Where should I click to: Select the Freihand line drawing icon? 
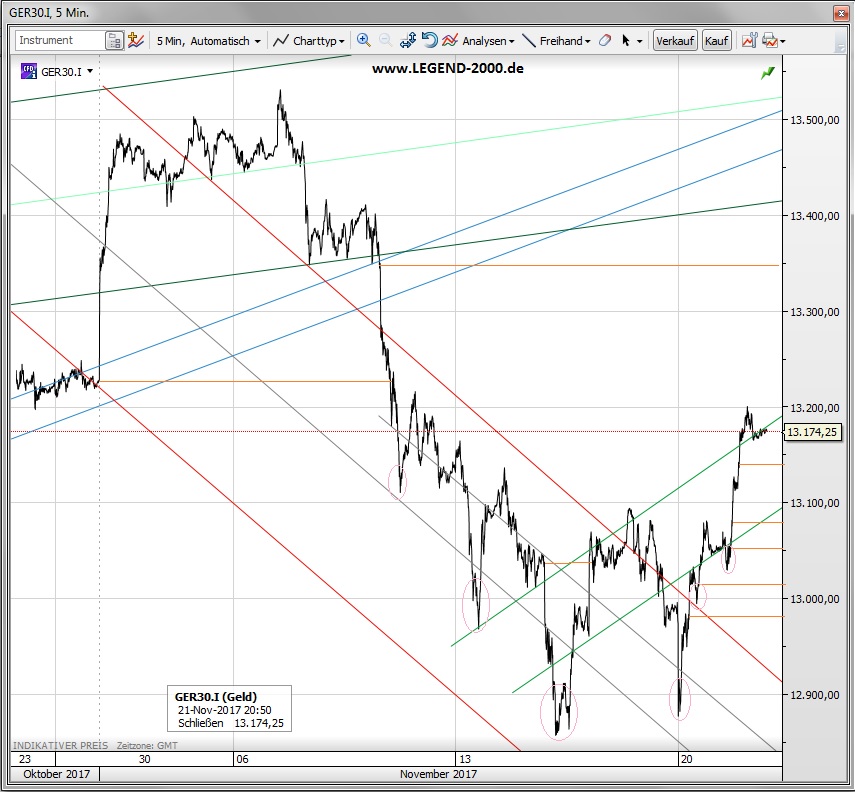[529, 40]
